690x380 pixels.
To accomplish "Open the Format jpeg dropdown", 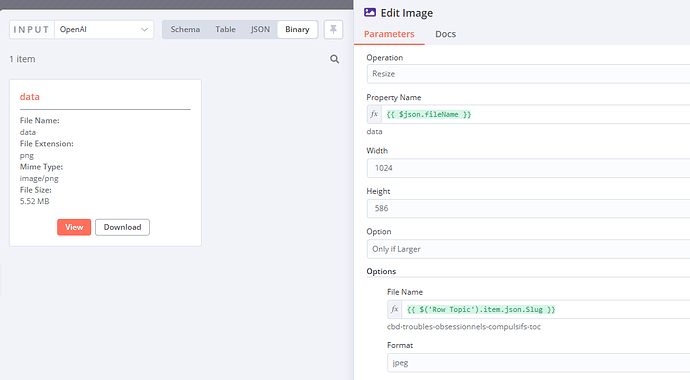I will pyautogui.click(x=539, y=363).
